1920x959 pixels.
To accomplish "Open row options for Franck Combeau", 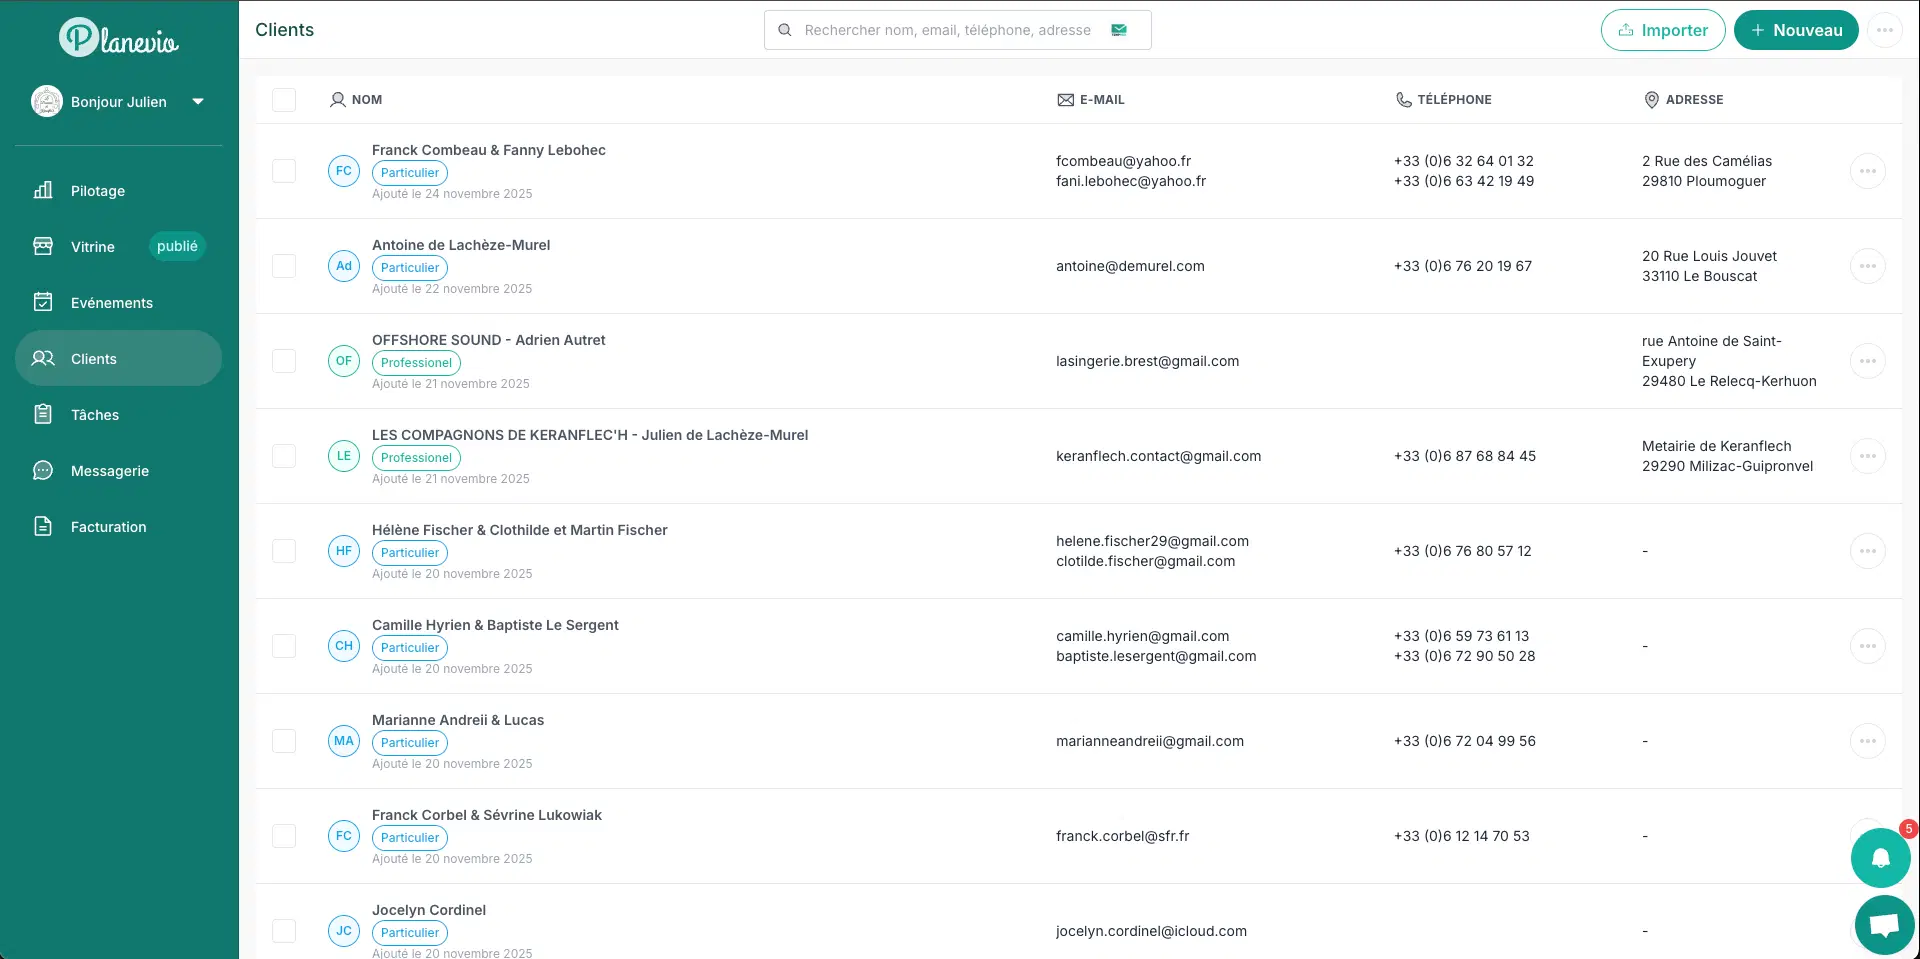I will tap(1868, 171).
